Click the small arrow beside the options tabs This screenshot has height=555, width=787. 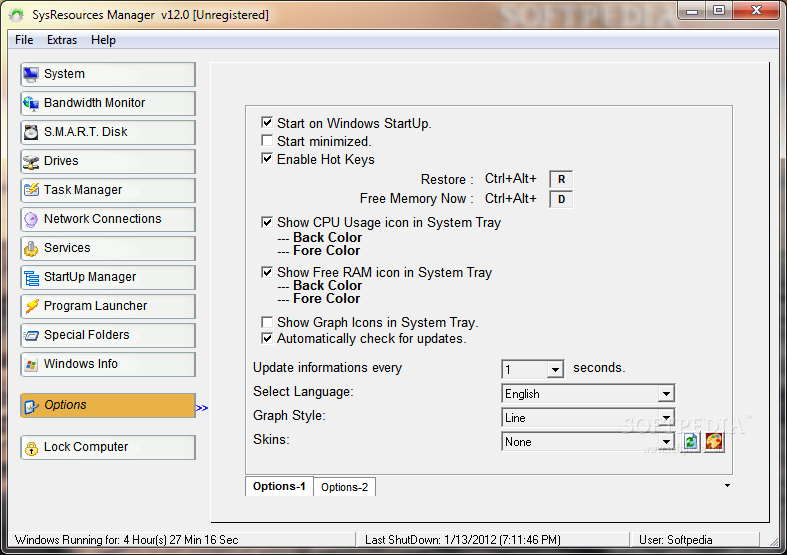click(727, 486)
